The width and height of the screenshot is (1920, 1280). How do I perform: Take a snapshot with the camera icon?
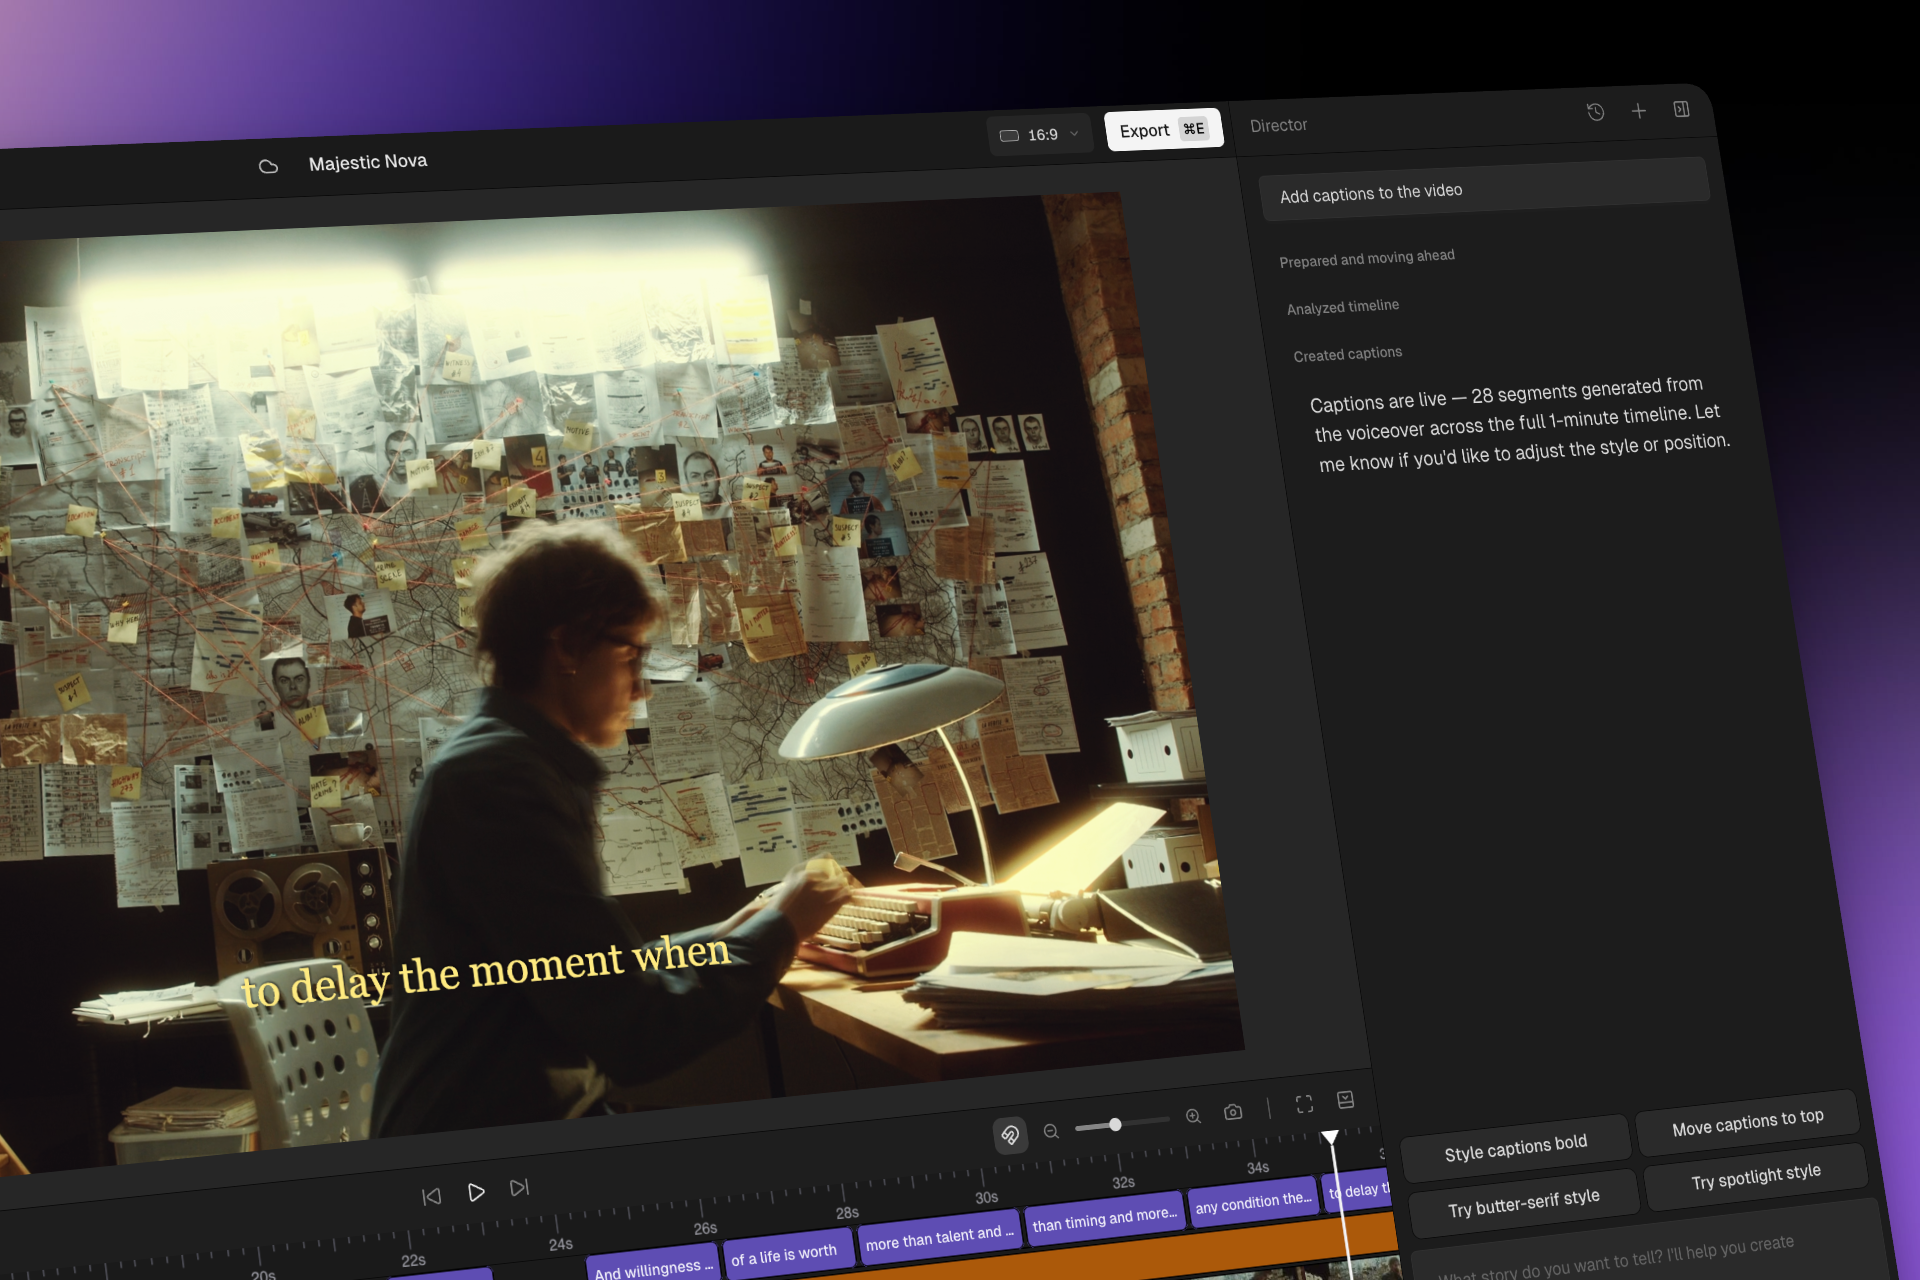pyautogui.click(x=1233, y=1112)
